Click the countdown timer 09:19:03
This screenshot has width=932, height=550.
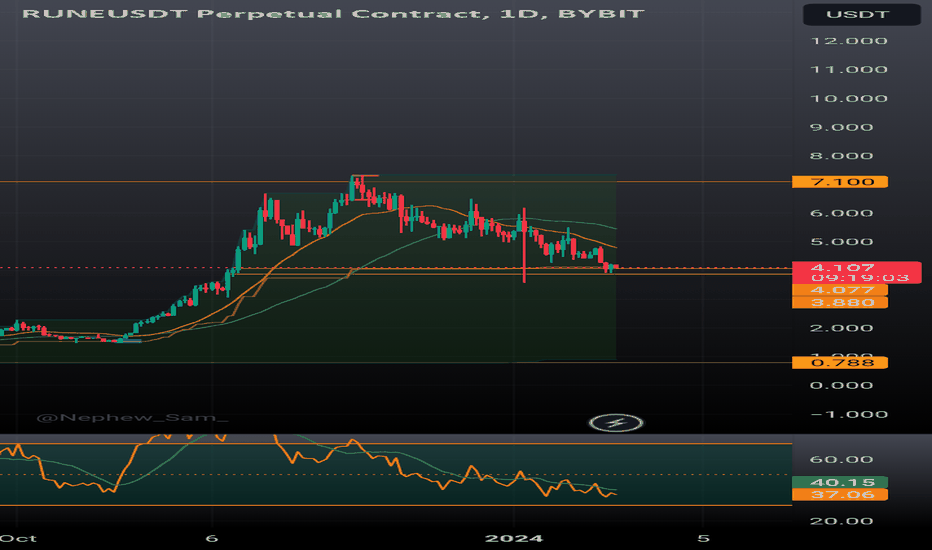860,278
